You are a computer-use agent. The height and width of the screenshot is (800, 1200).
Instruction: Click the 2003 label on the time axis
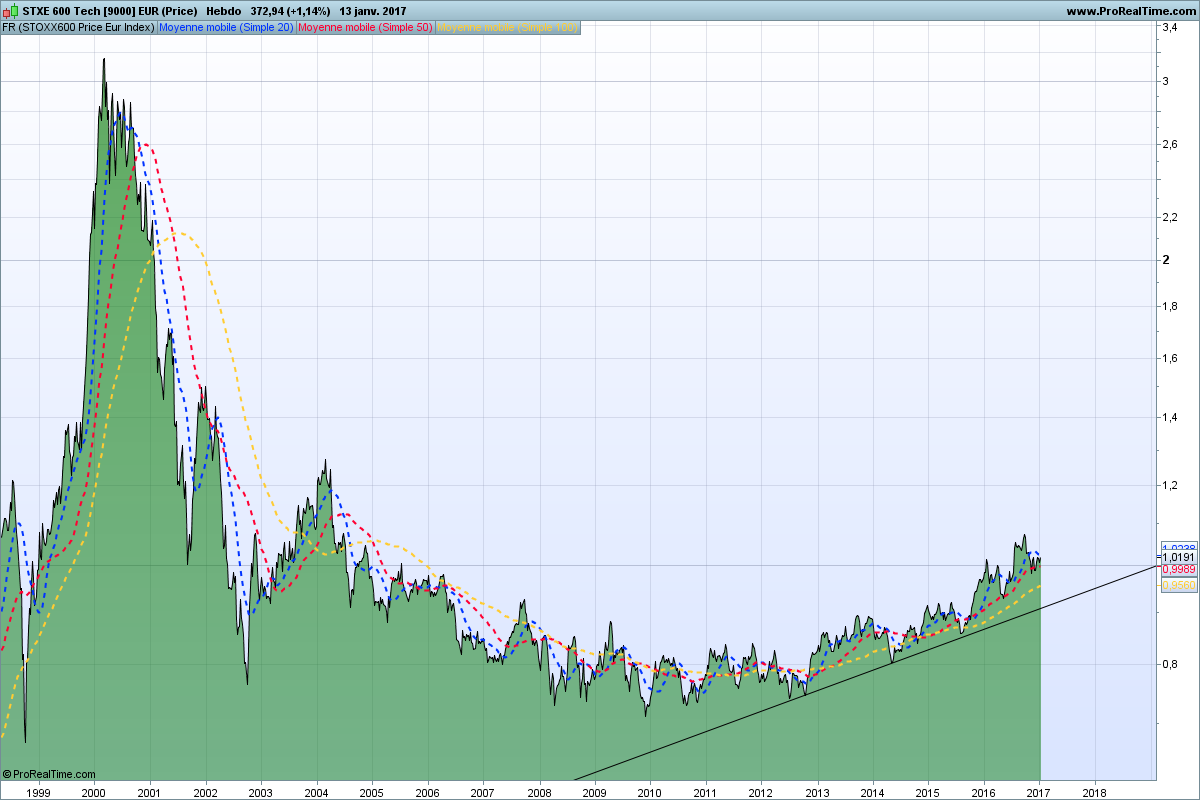click(x=261, y=791)
